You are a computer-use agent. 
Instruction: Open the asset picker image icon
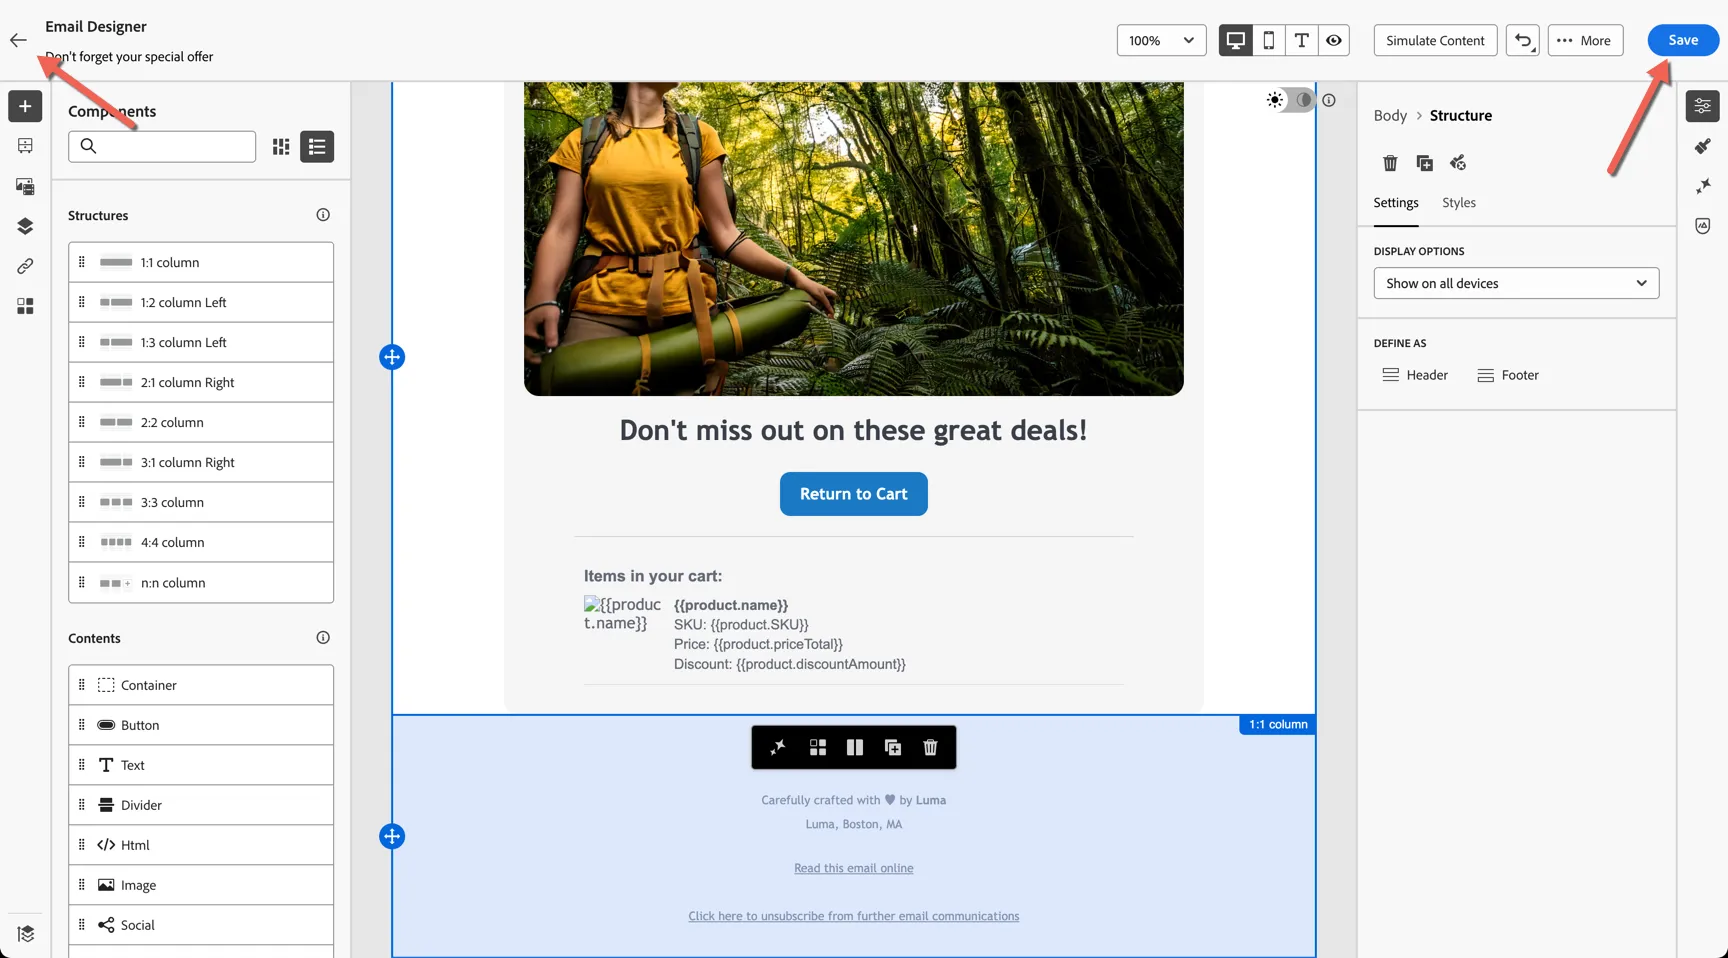25,186
